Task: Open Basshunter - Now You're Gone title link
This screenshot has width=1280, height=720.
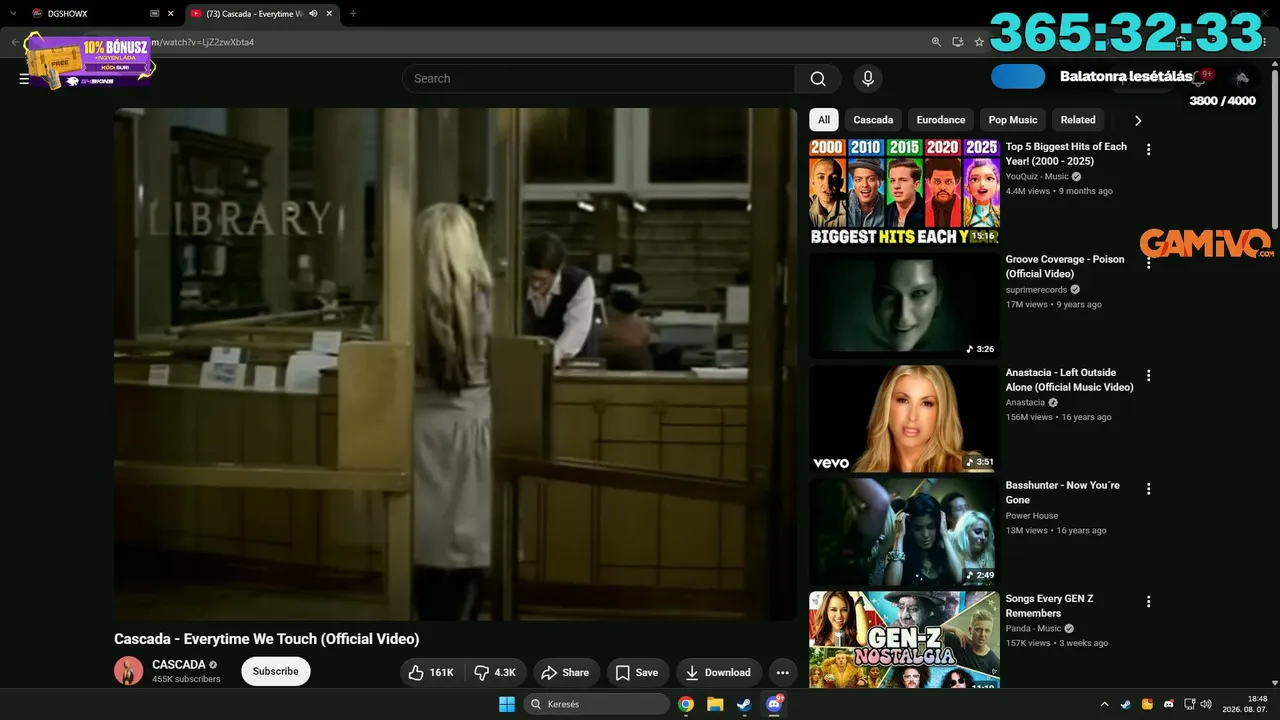Action: click(x=1063, y=493)
